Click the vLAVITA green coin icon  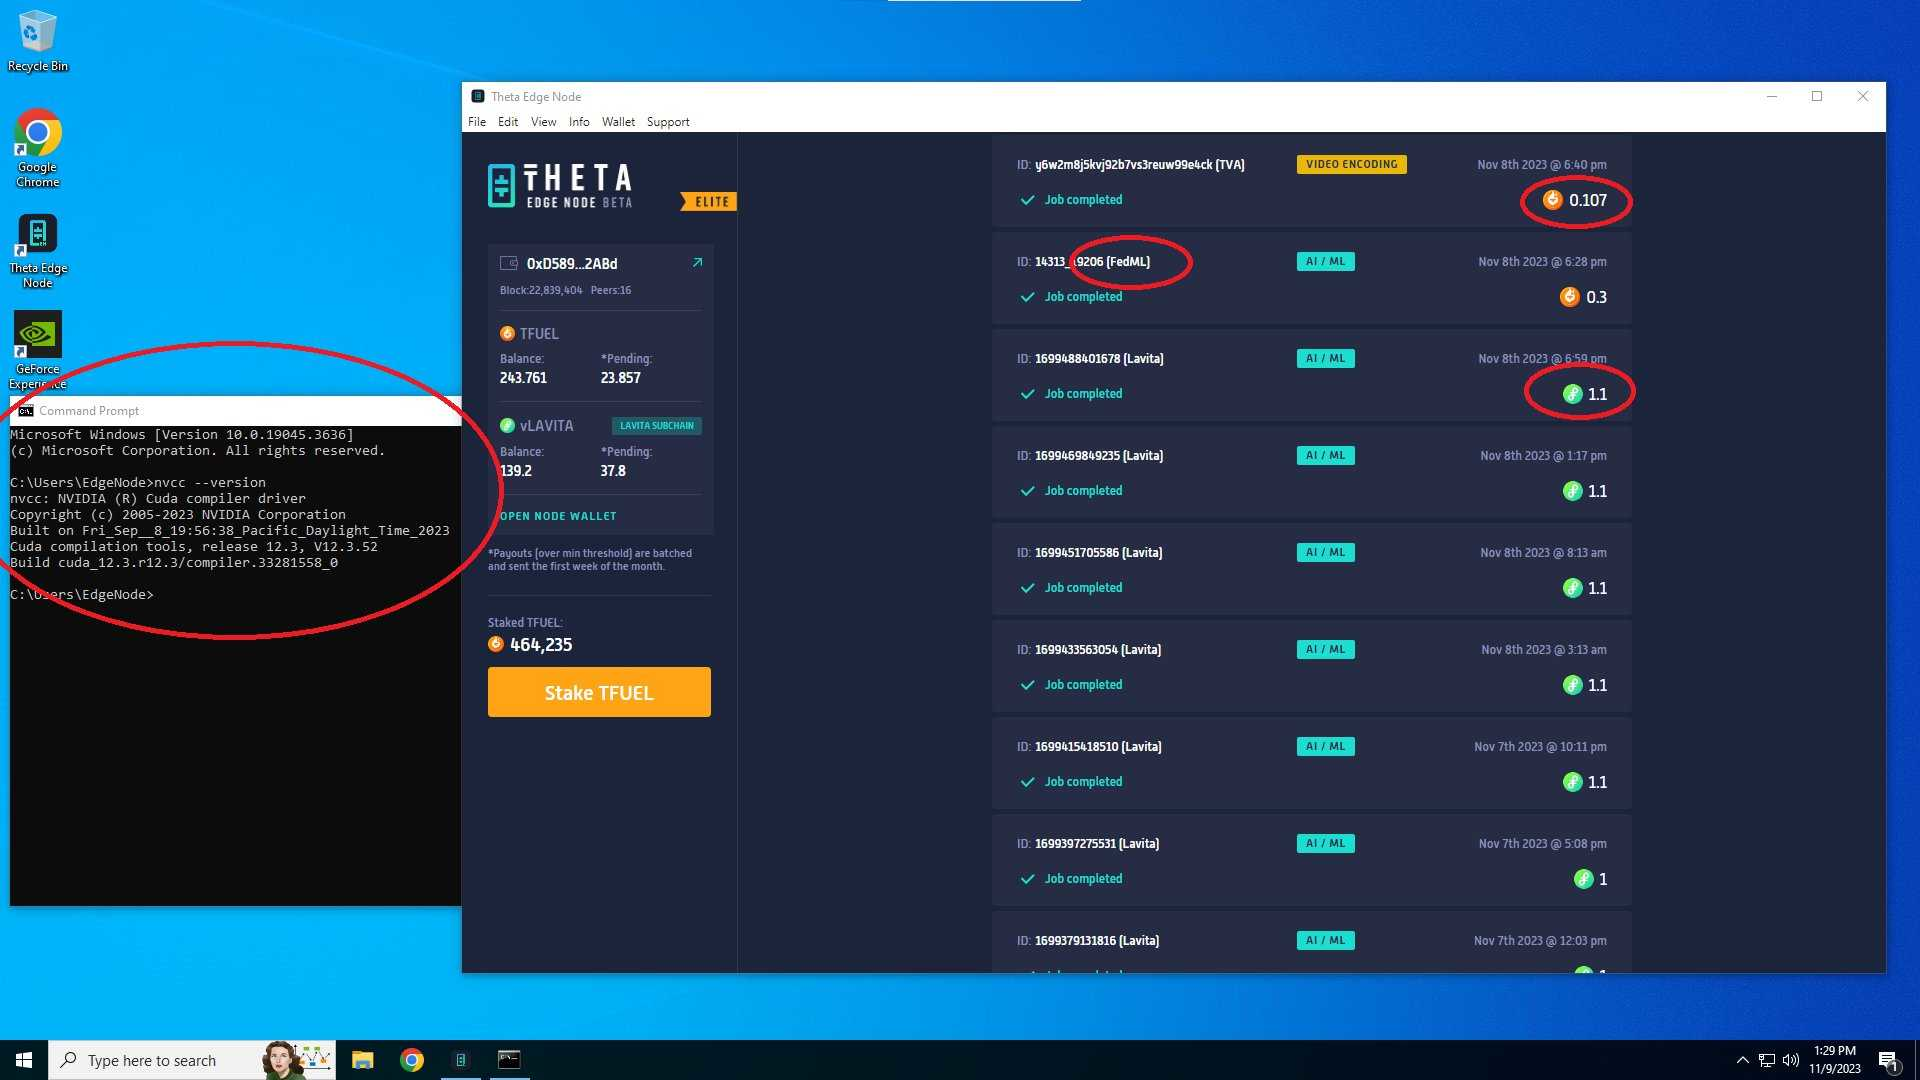click(x=506, y=425)
